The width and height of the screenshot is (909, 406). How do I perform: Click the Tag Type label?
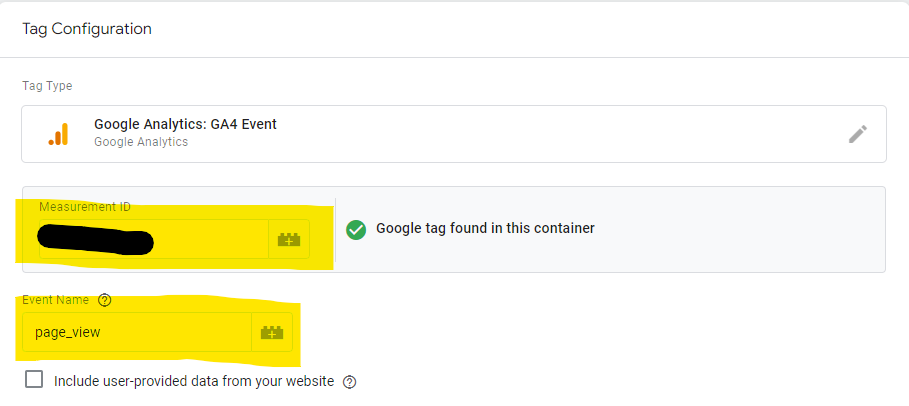click(48, 86)
